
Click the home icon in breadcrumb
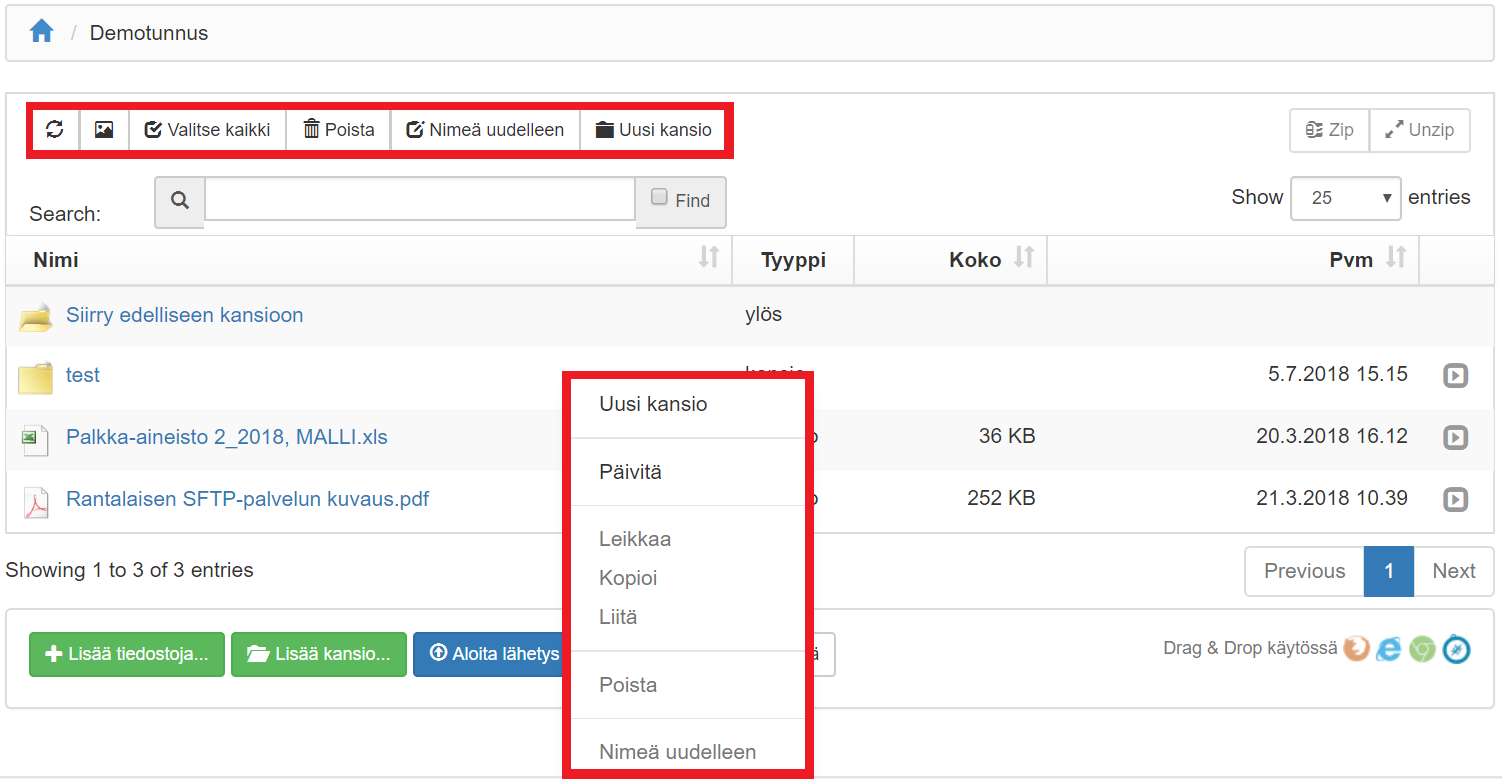41,32
